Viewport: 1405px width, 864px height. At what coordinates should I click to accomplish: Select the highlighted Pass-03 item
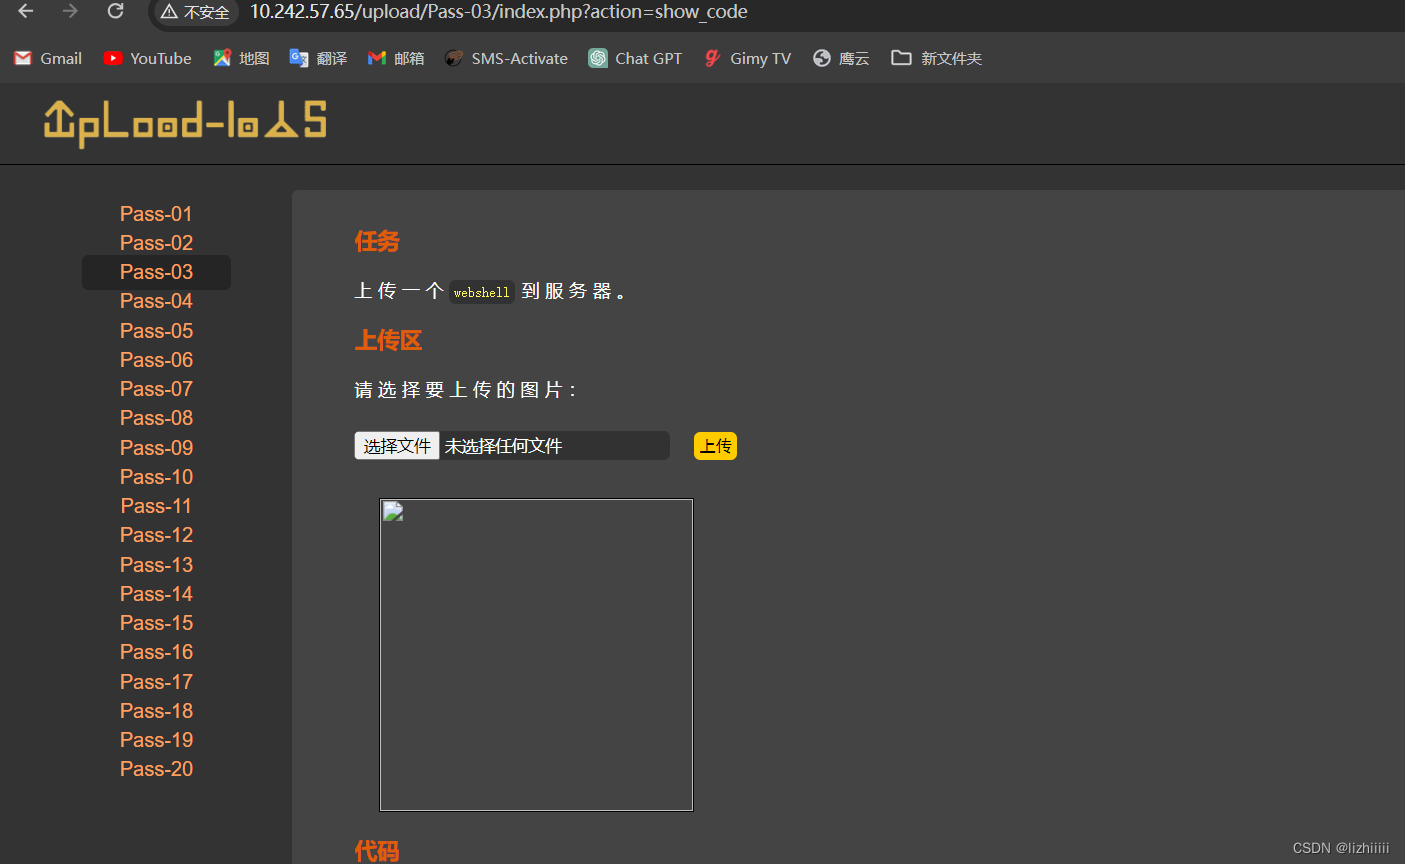[156, 272]
